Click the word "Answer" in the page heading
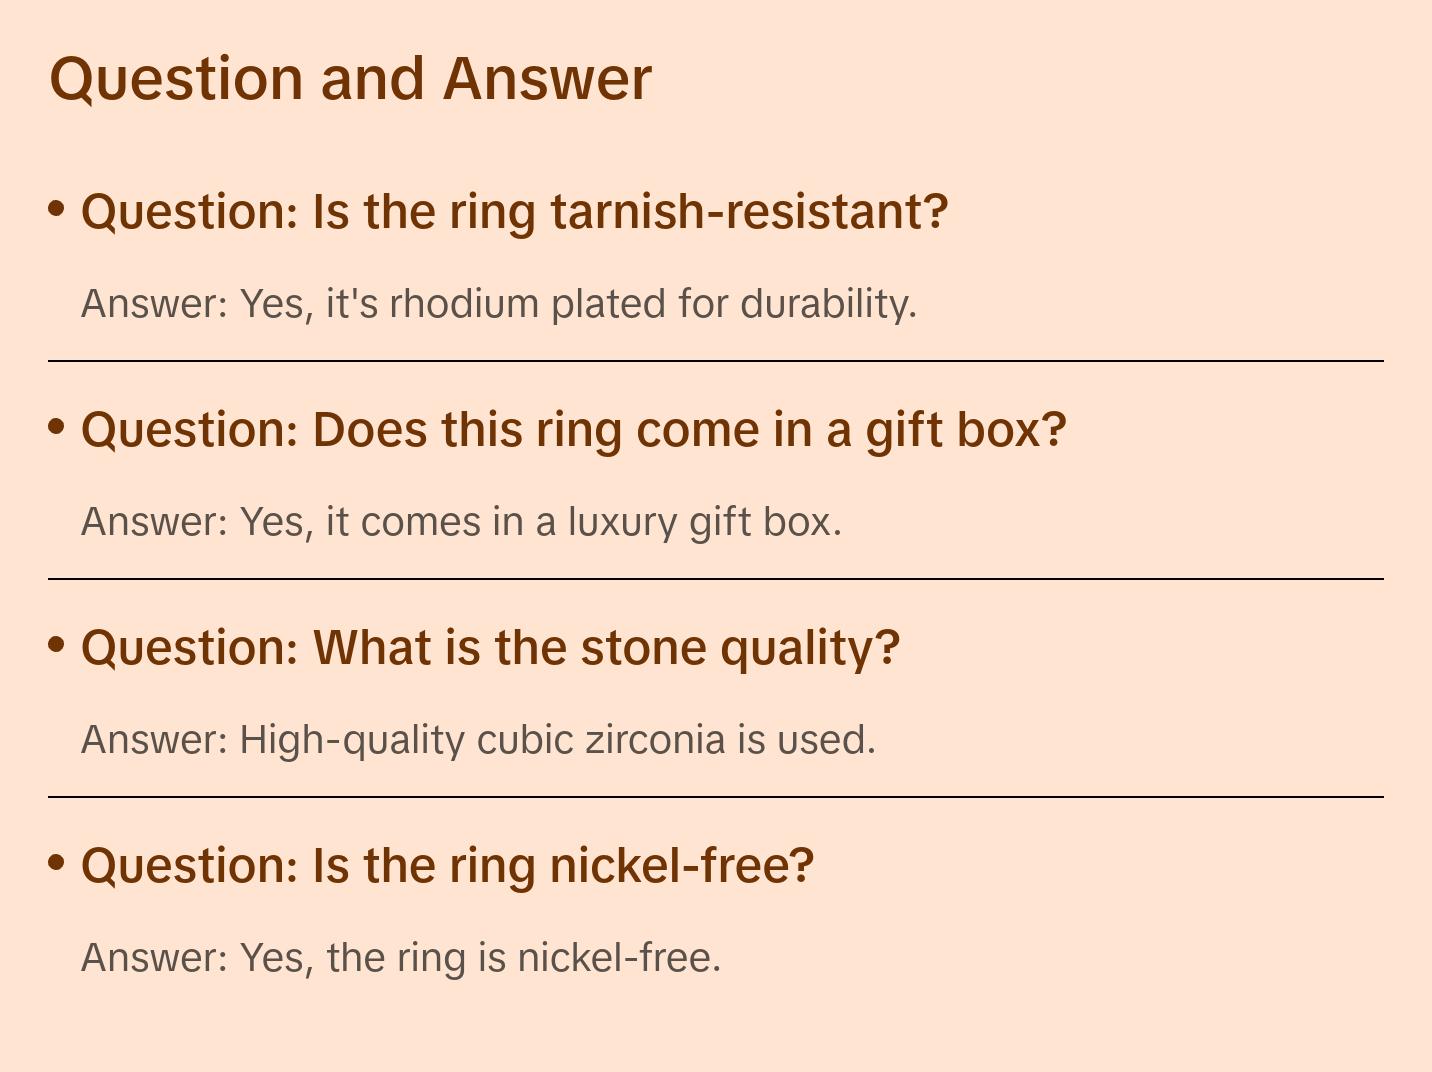The width and height of the screenshot is (1432, 1072). [547, 78]
